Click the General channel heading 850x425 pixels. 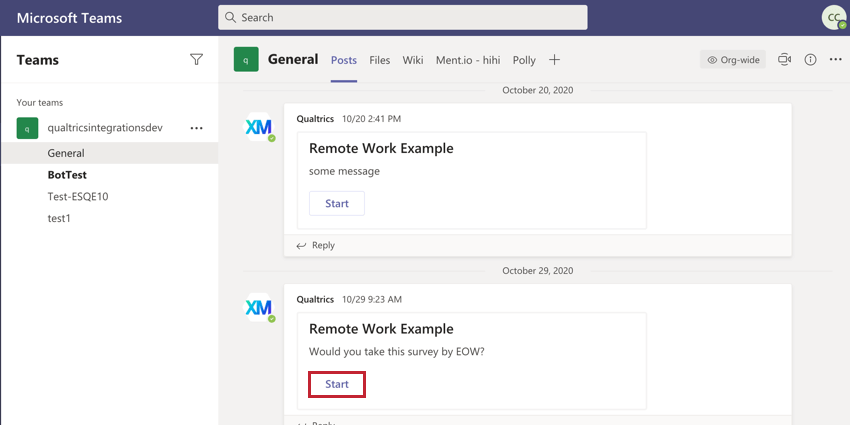[x=293, y=60]
